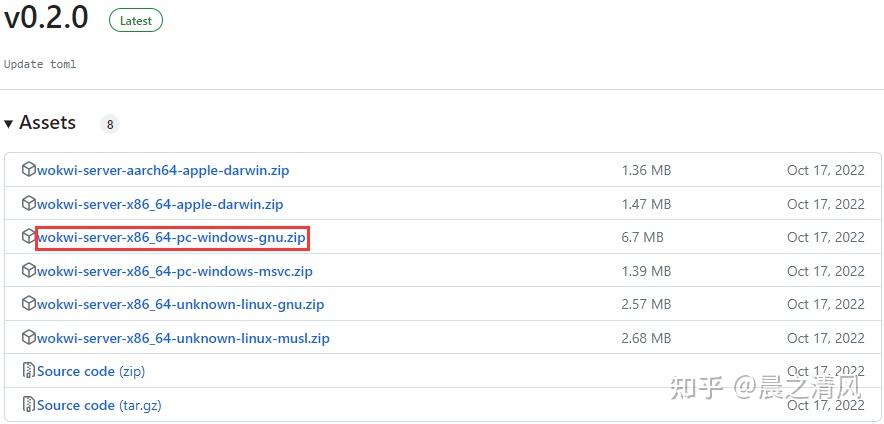Click file-zip icon beside Source code (zip)

coord(29,371)
